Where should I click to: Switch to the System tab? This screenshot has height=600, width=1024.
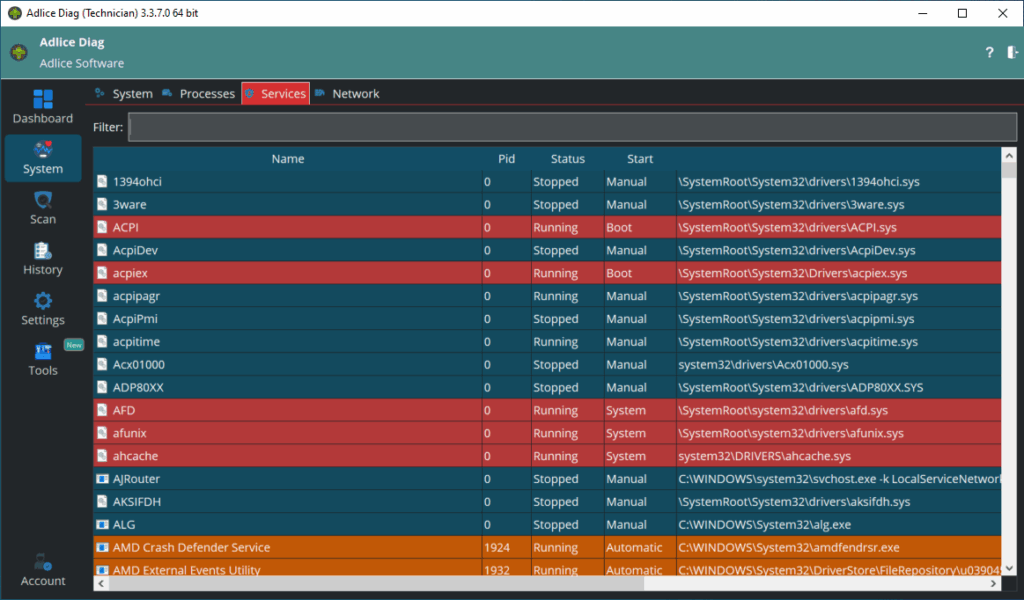pyautogui.click(x=132, y=94)
